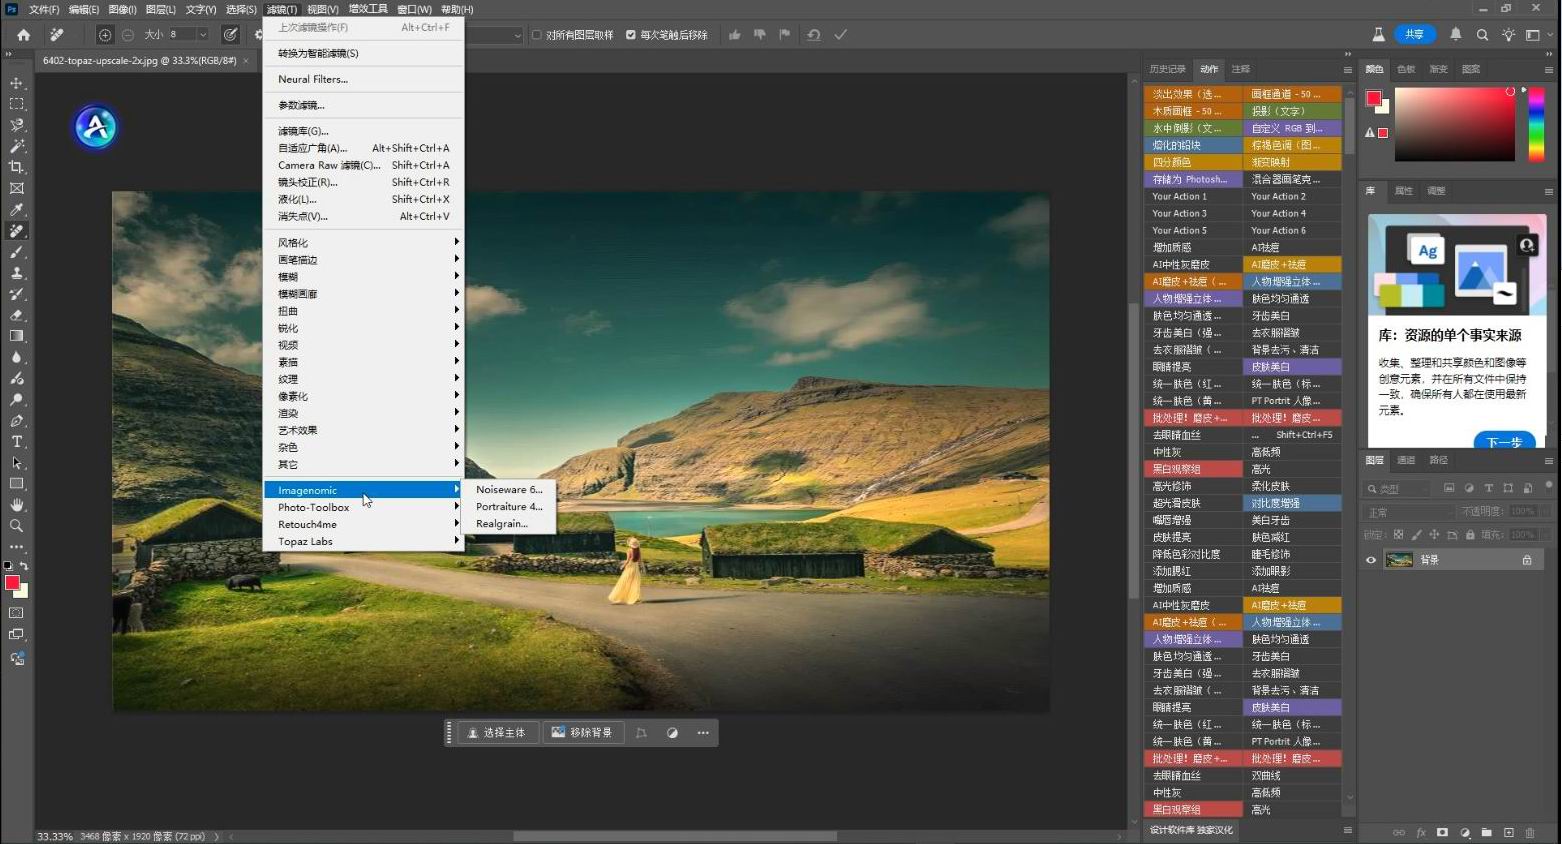Open the beta flask icon
Screen dimensions: 1562x844
[x=1379, y=34]
